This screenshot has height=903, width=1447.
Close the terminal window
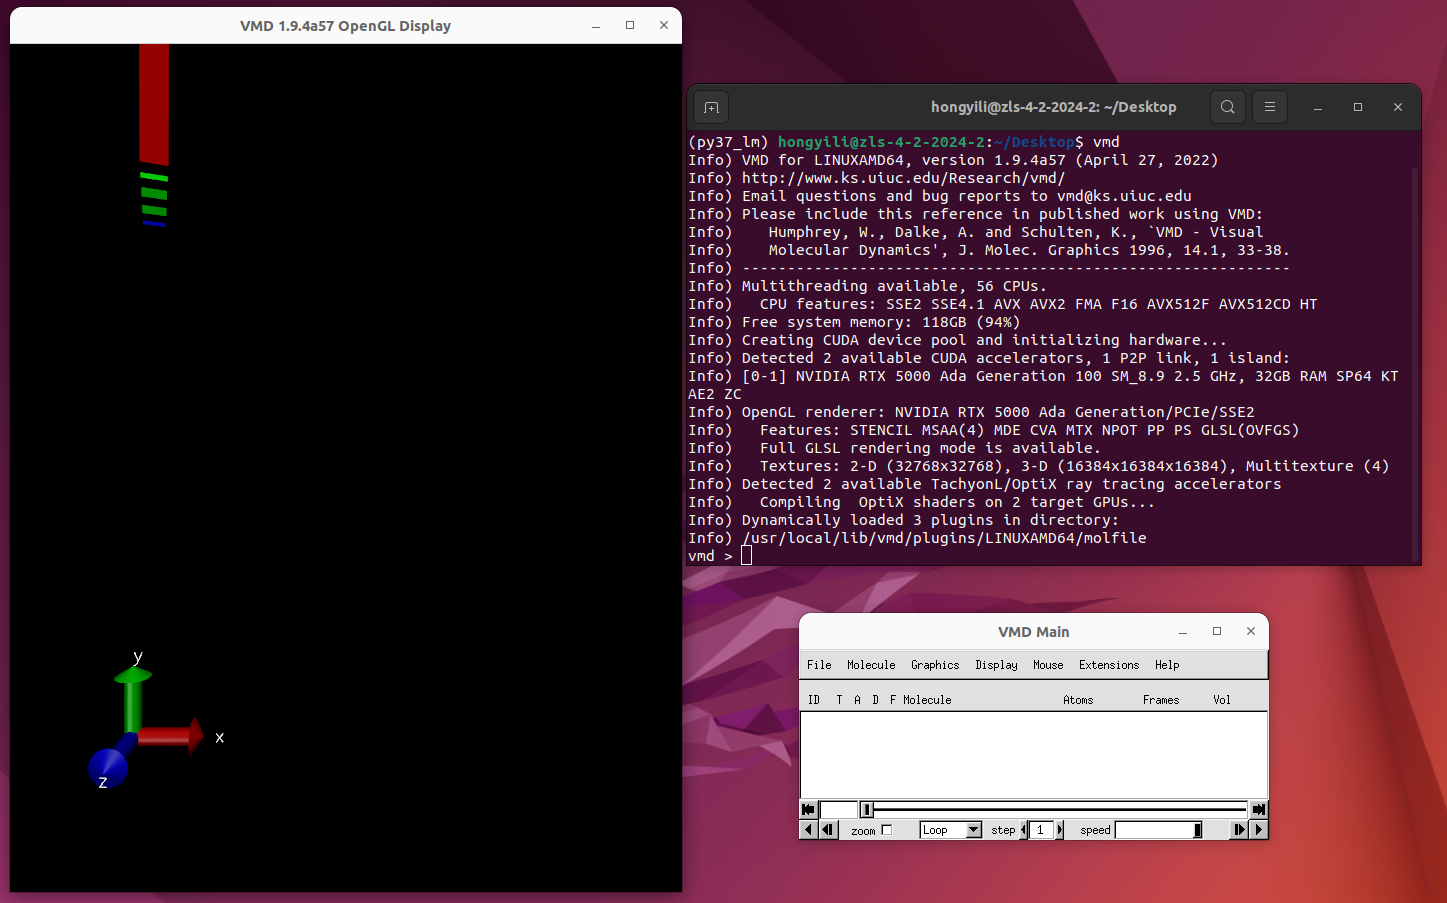[1398, 107]
